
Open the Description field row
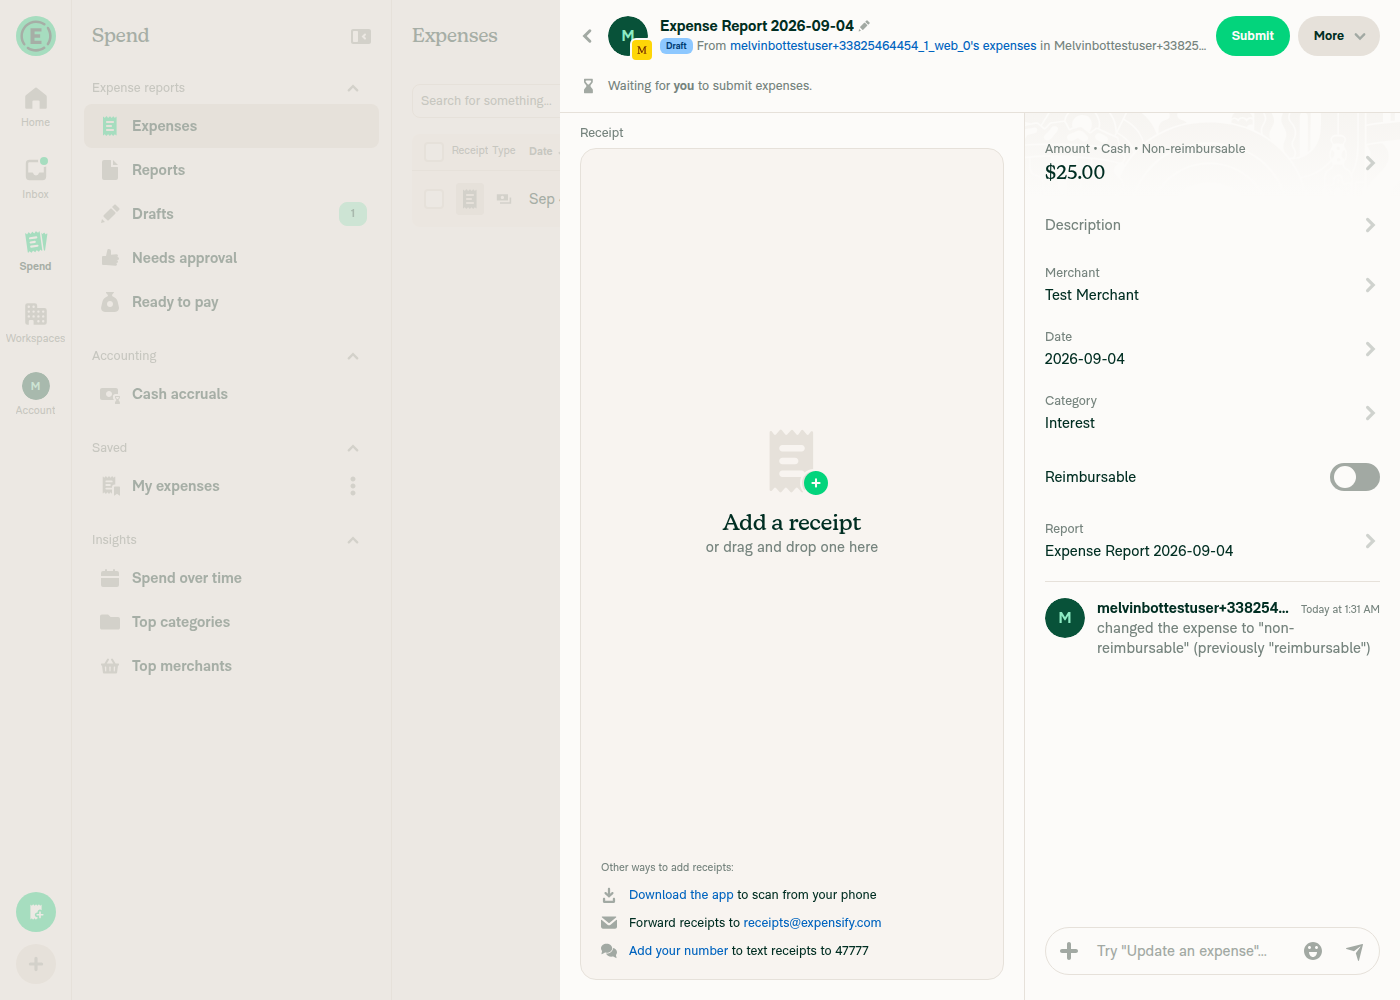tap(1212, 225)
